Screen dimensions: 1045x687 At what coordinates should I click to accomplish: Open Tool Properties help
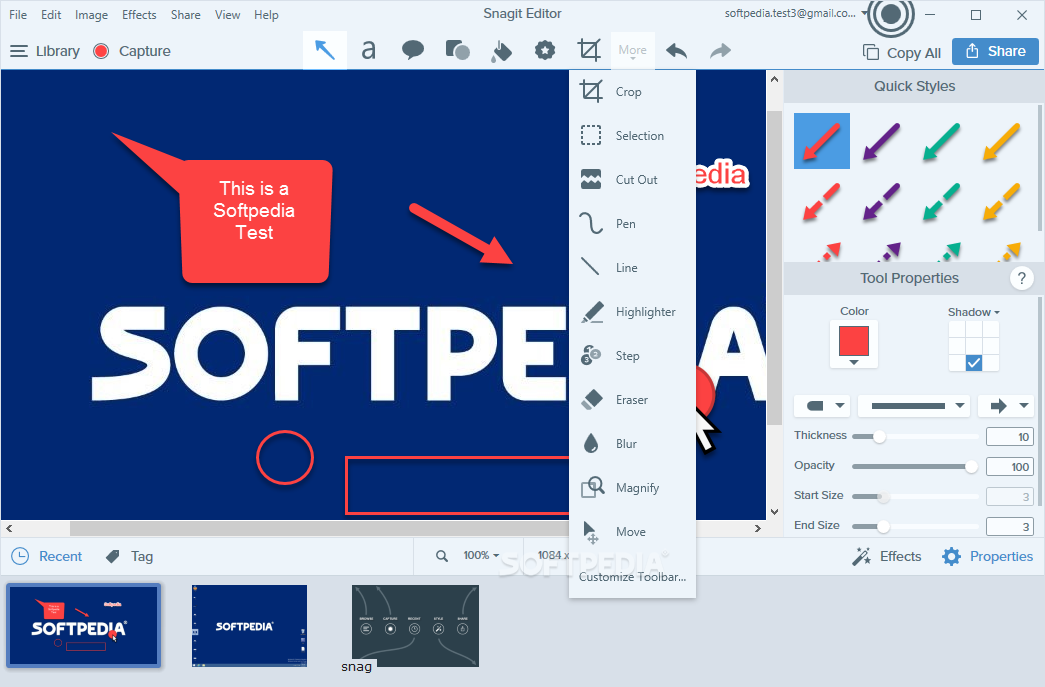coord(1021,278)
